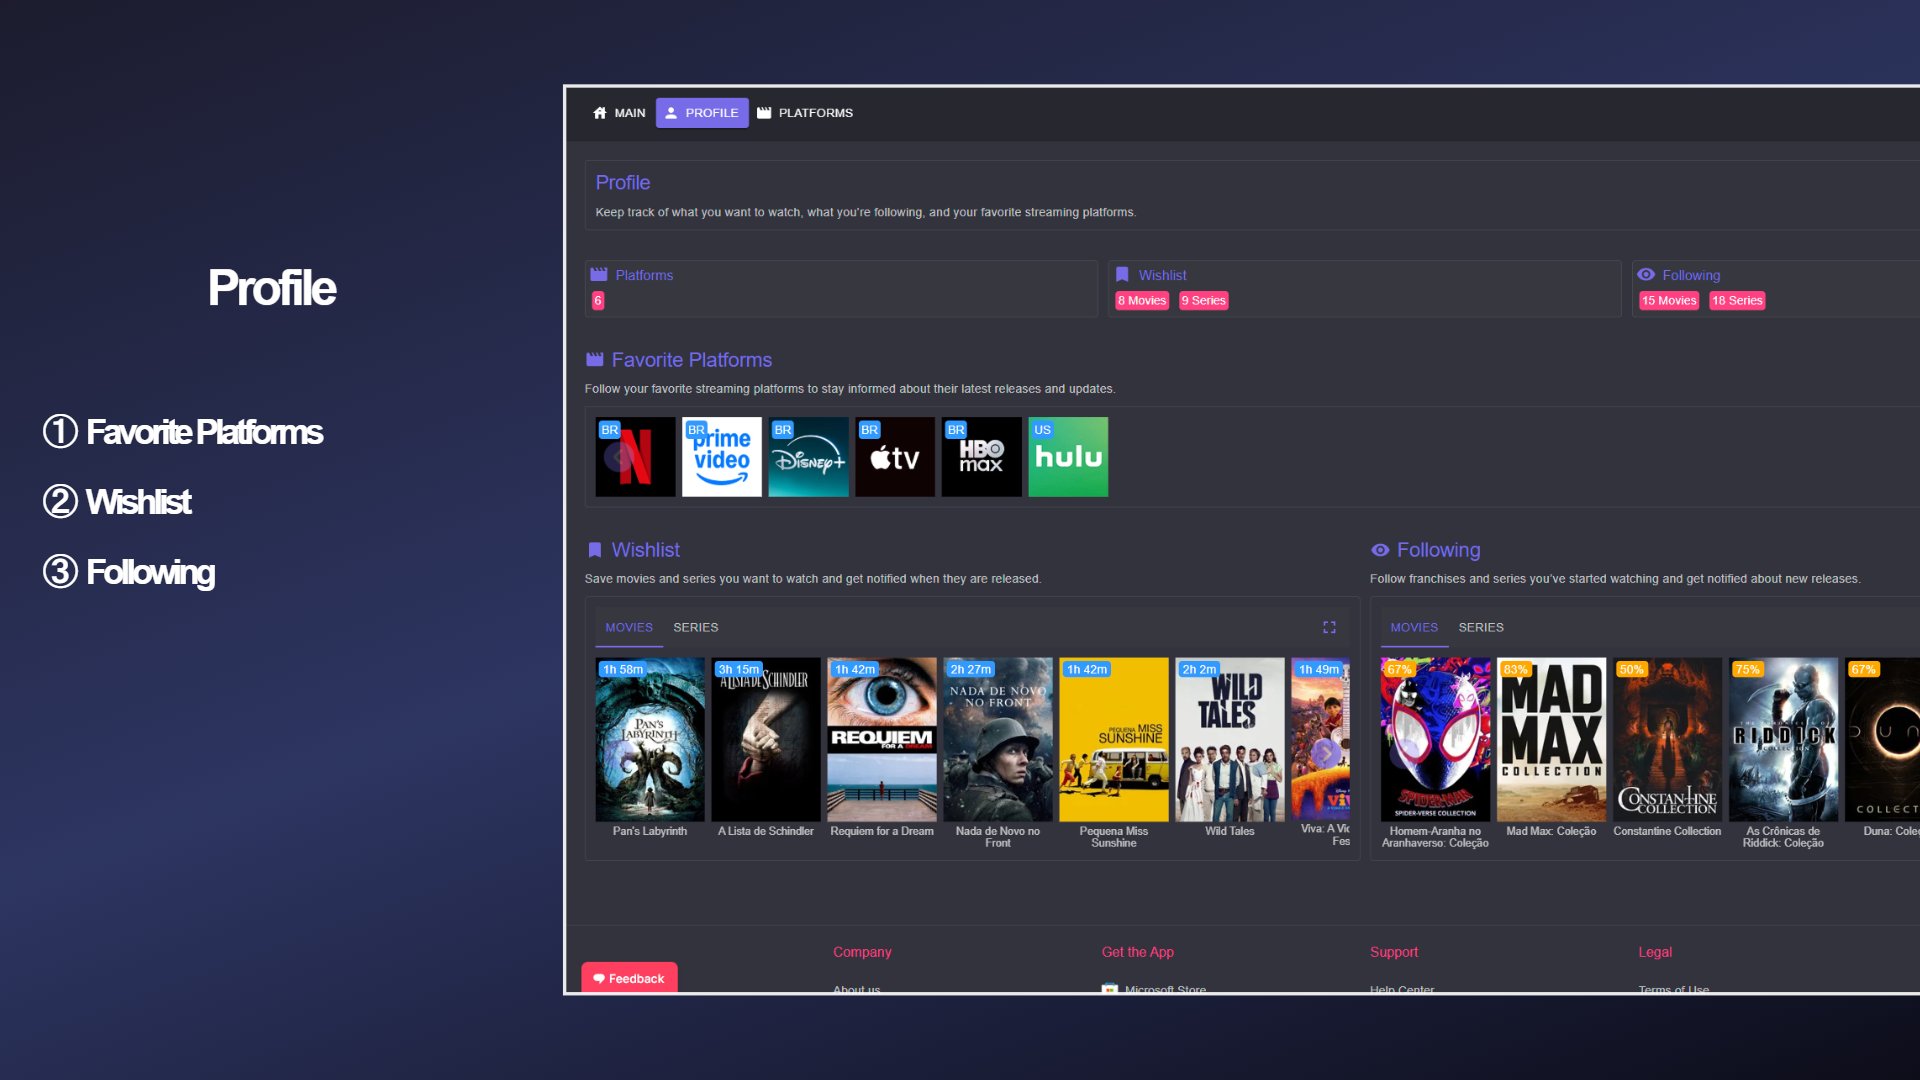Click the bookmark icon beside Wishlist heading
The image size is (1920, 1080).
coord(595,550)
